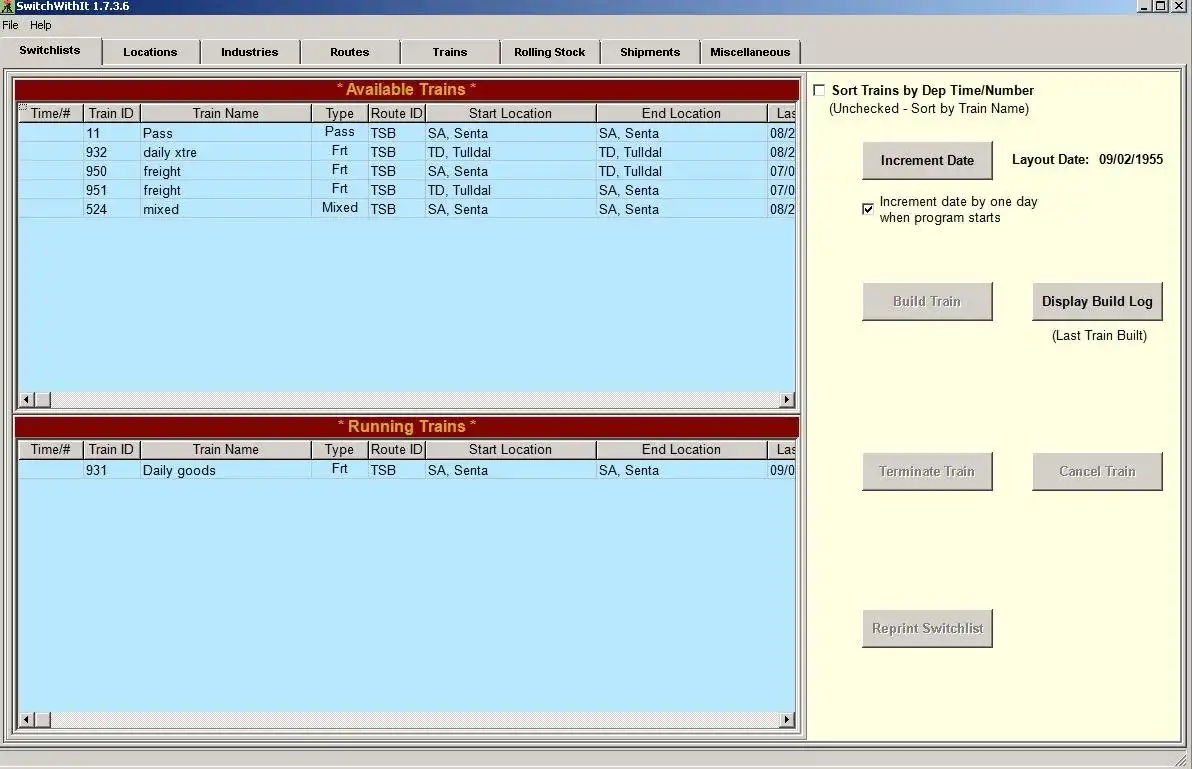Switch to the Routes tab
Image resolution: width=1192 pixels, height=769 pixels.
[x=349, y=51]
